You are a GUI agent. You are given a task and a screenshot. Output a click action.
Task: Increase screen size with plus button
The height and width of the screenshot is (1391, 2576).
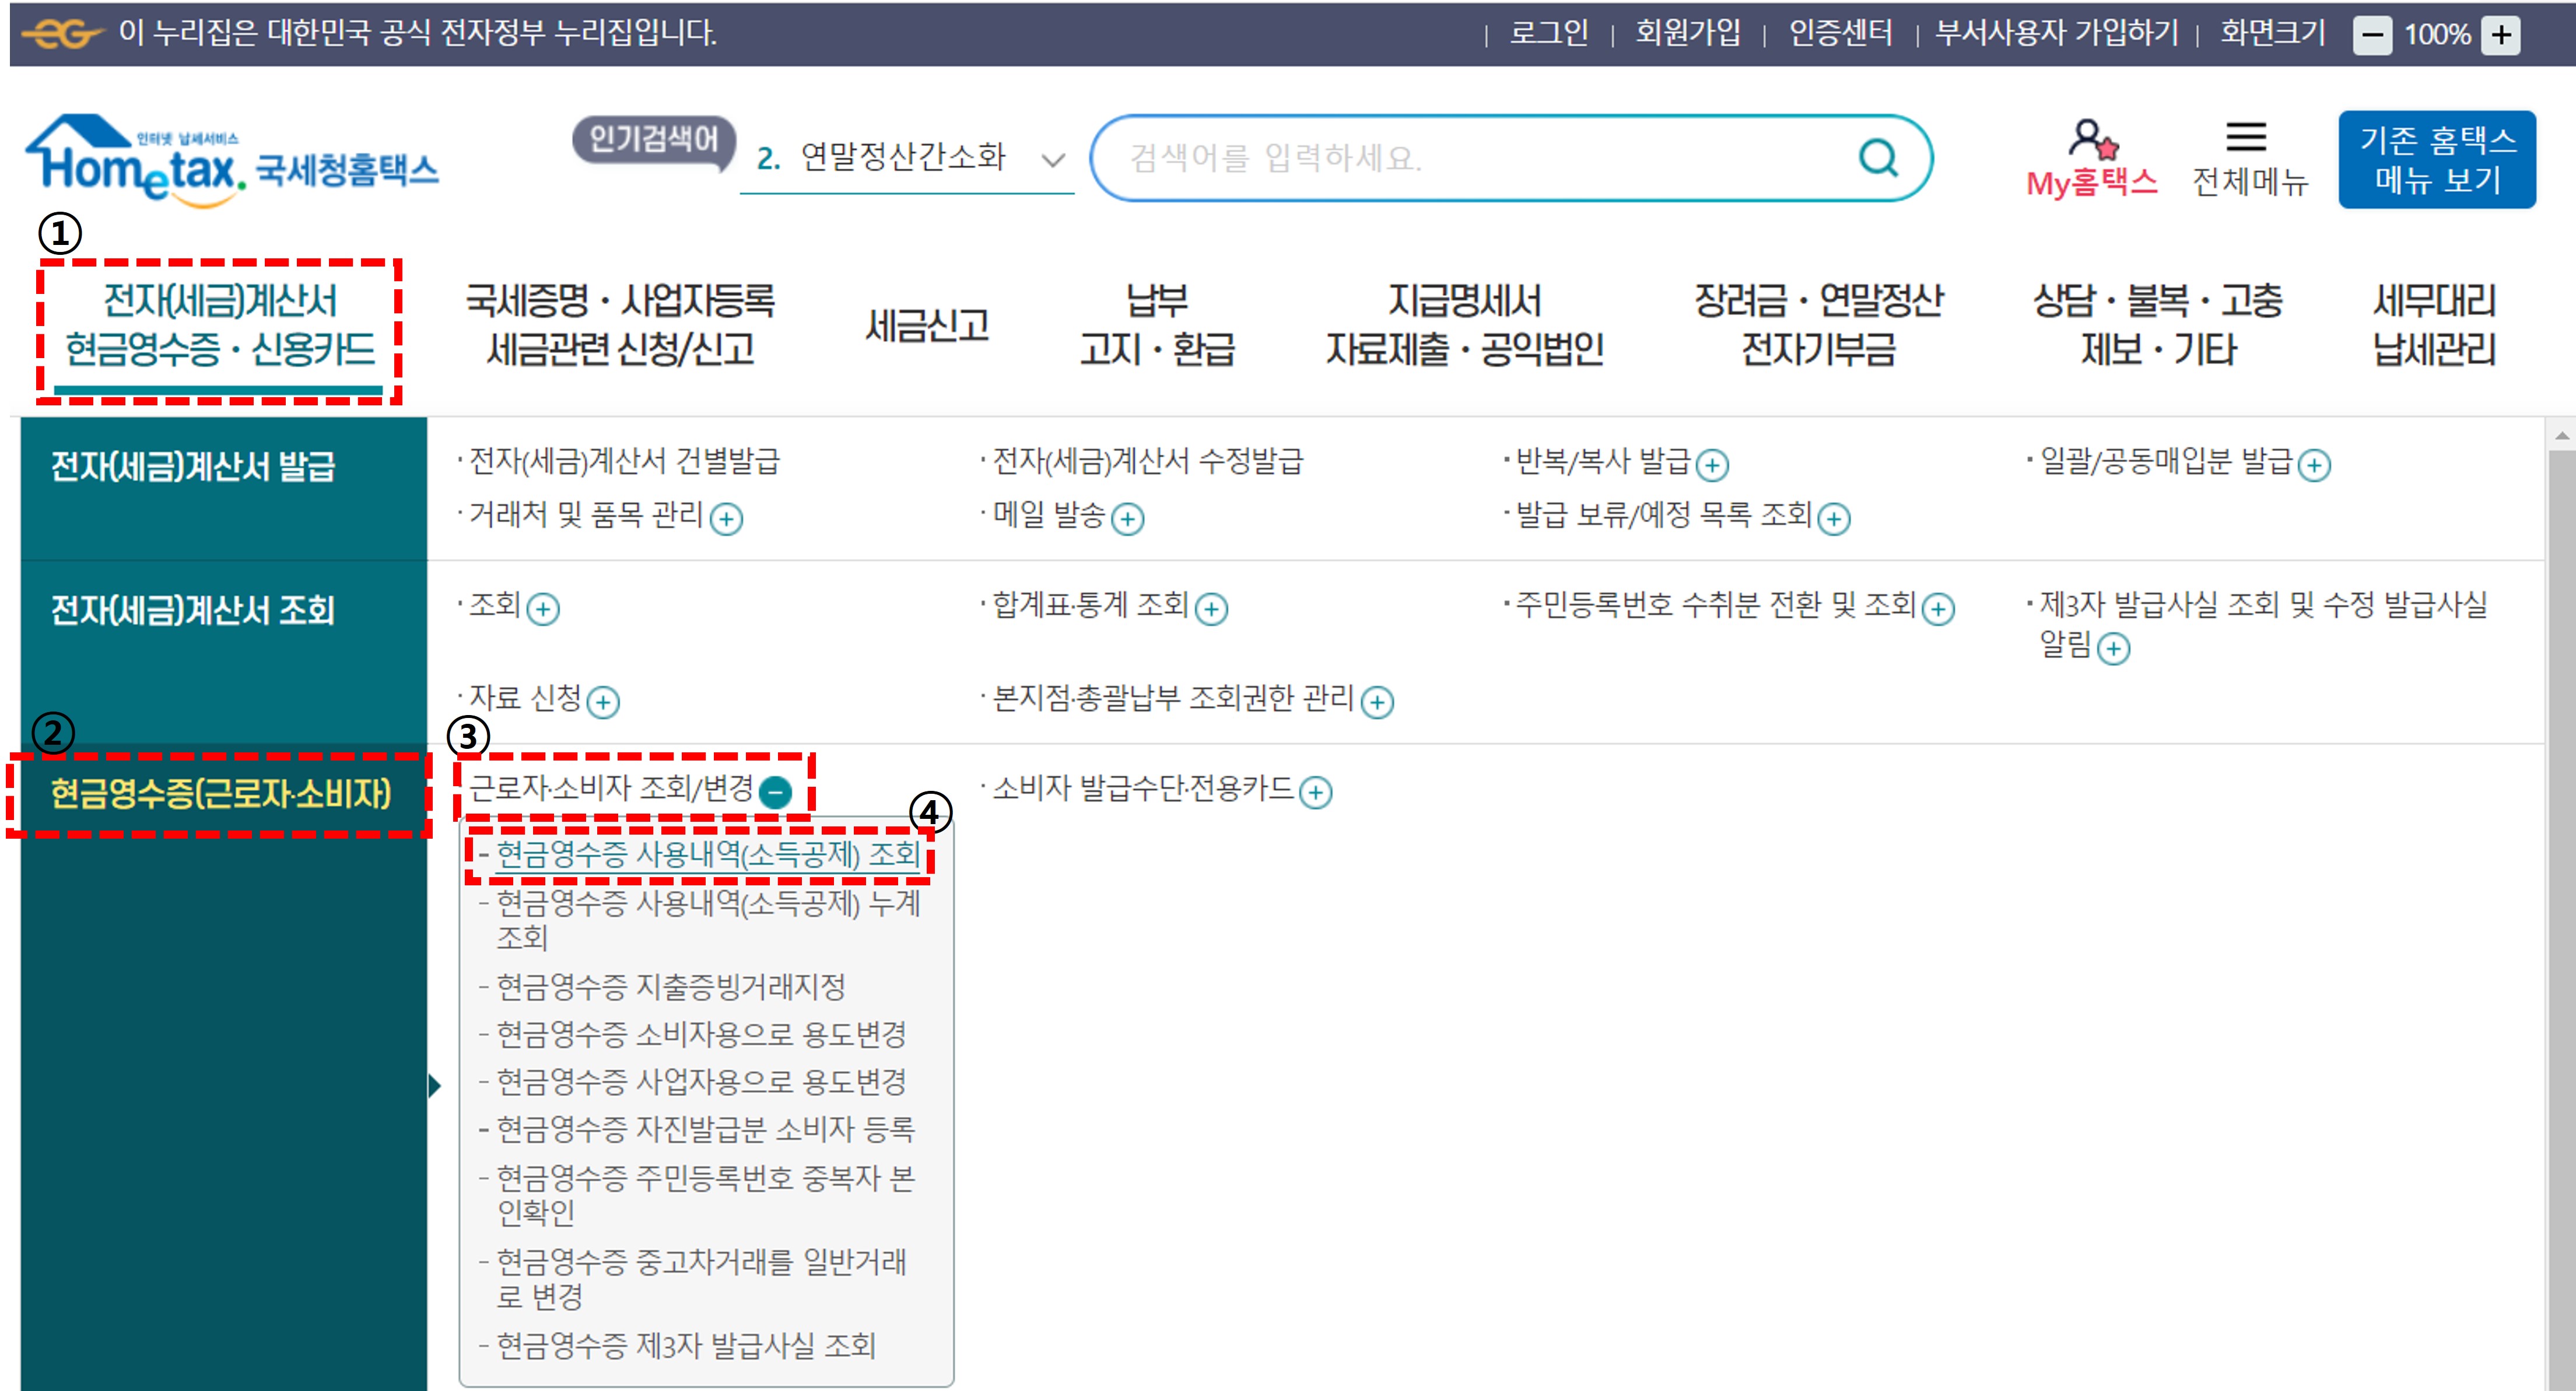[2501, 35]
